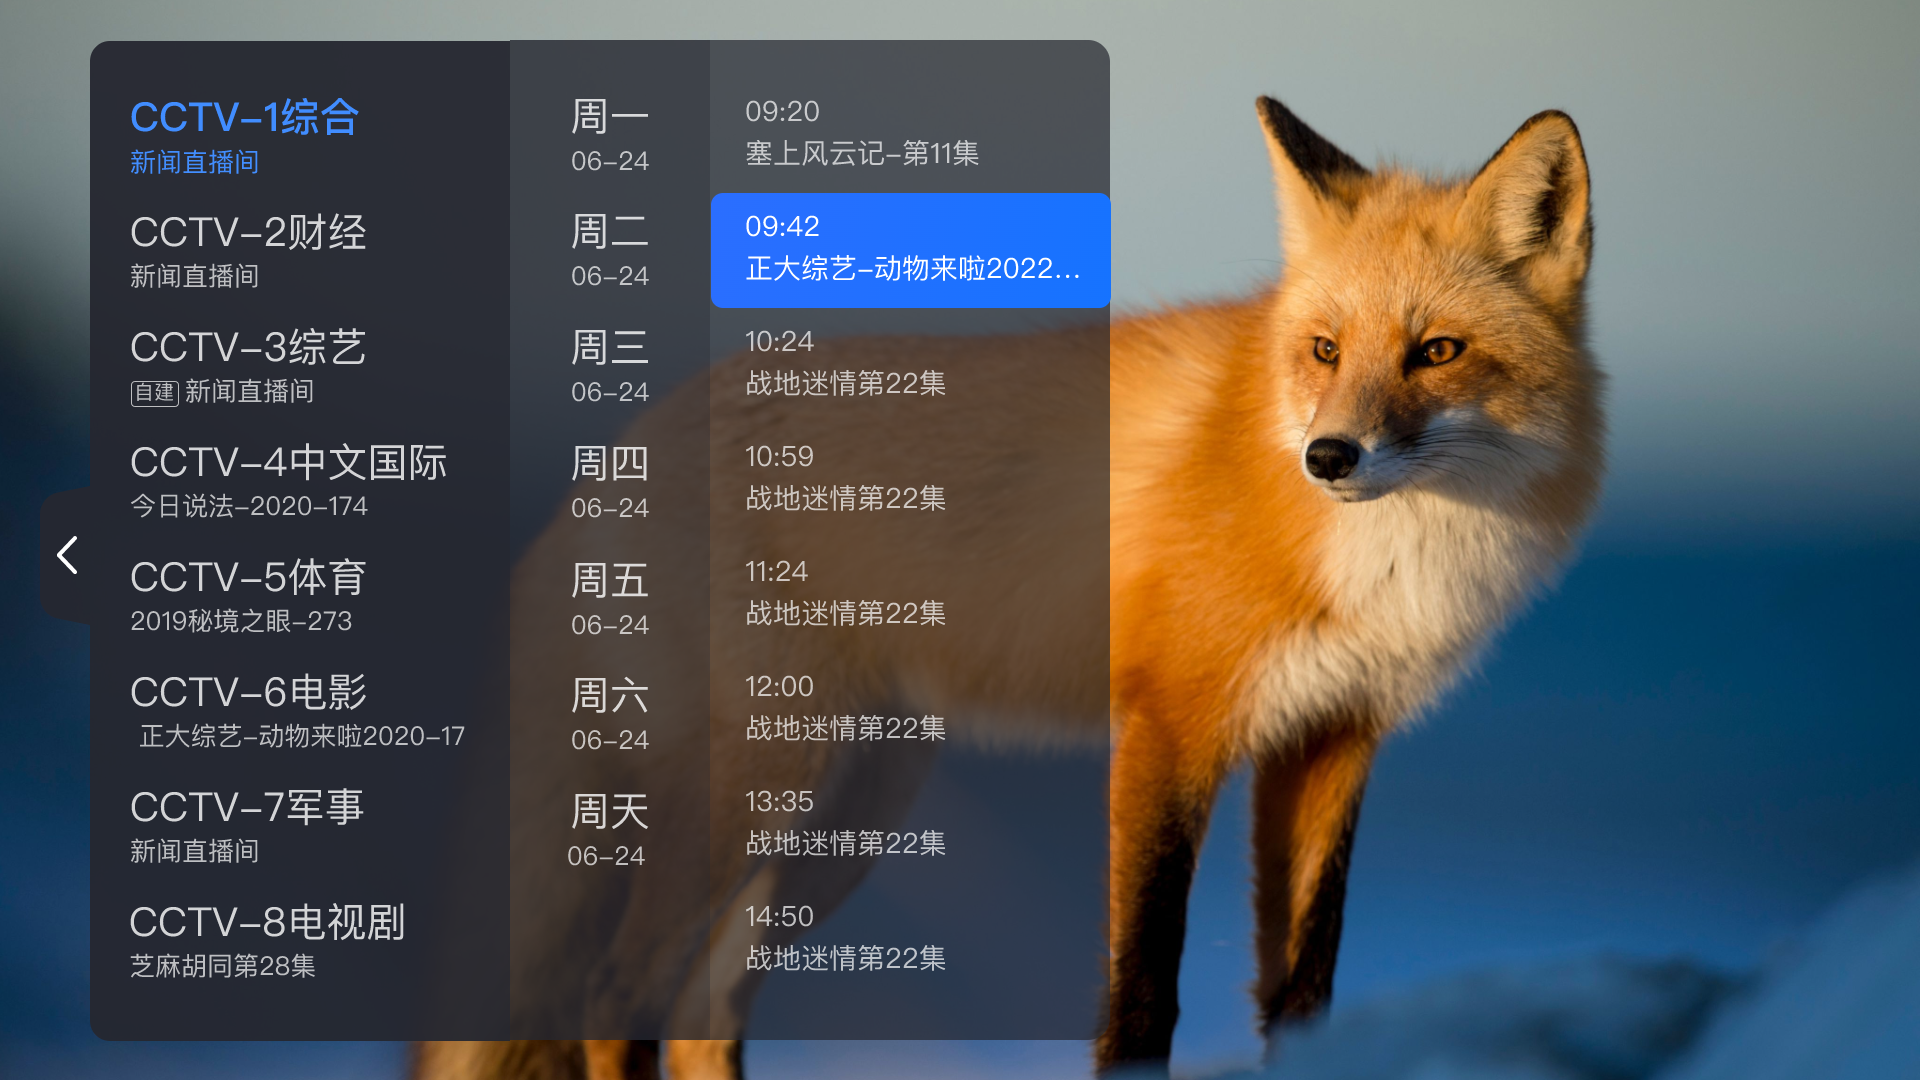Collapse the EPG panel via left chevron
1920x1080 pixels.
point(66,554)
